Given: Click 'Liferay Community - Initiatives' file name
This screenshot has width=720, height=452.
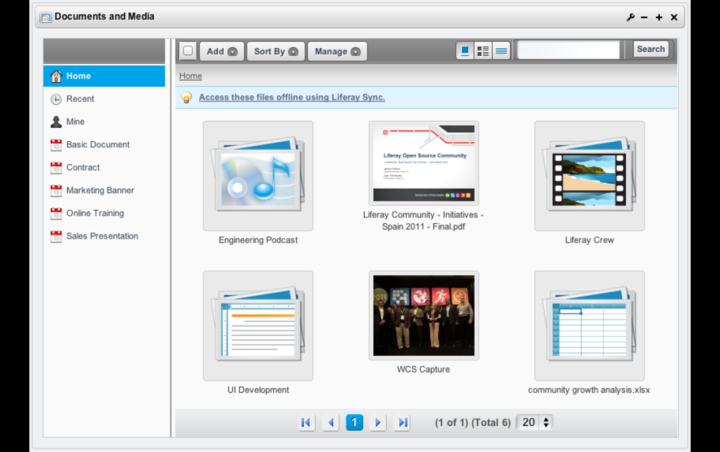Looking at the screenshot, I should coord(423,220).
